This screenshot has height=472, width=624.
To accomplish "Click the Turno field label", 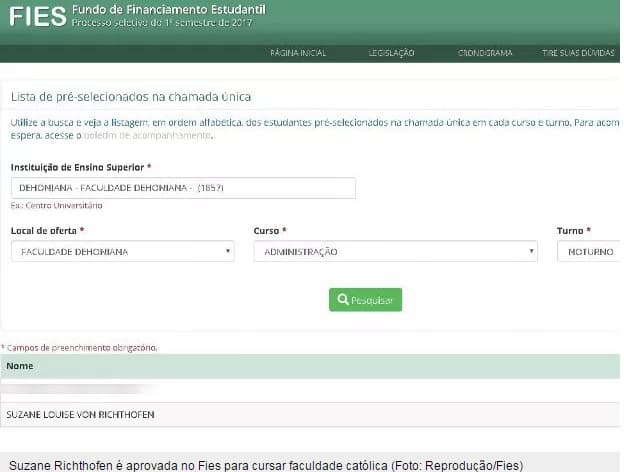I will pyautogui.click(x=574, y=230).
